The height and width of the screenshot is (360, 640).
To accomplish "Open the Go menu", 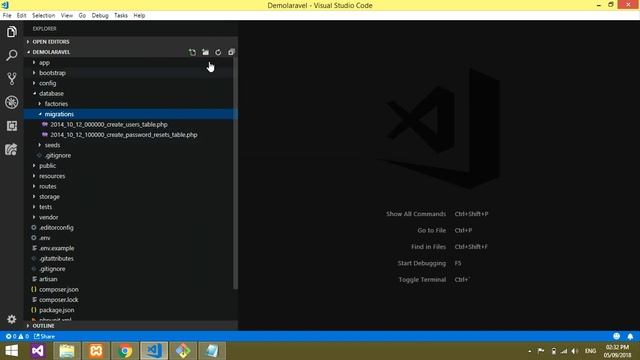I will pyautogui.click(x=82, y=16).
